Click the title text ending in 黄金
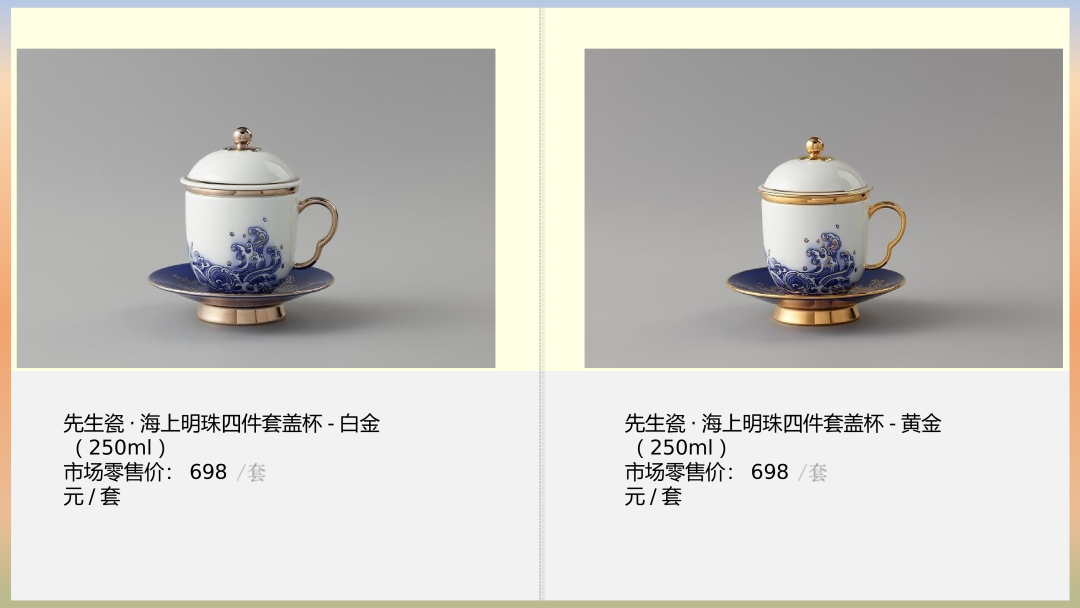 pos(782,423)
